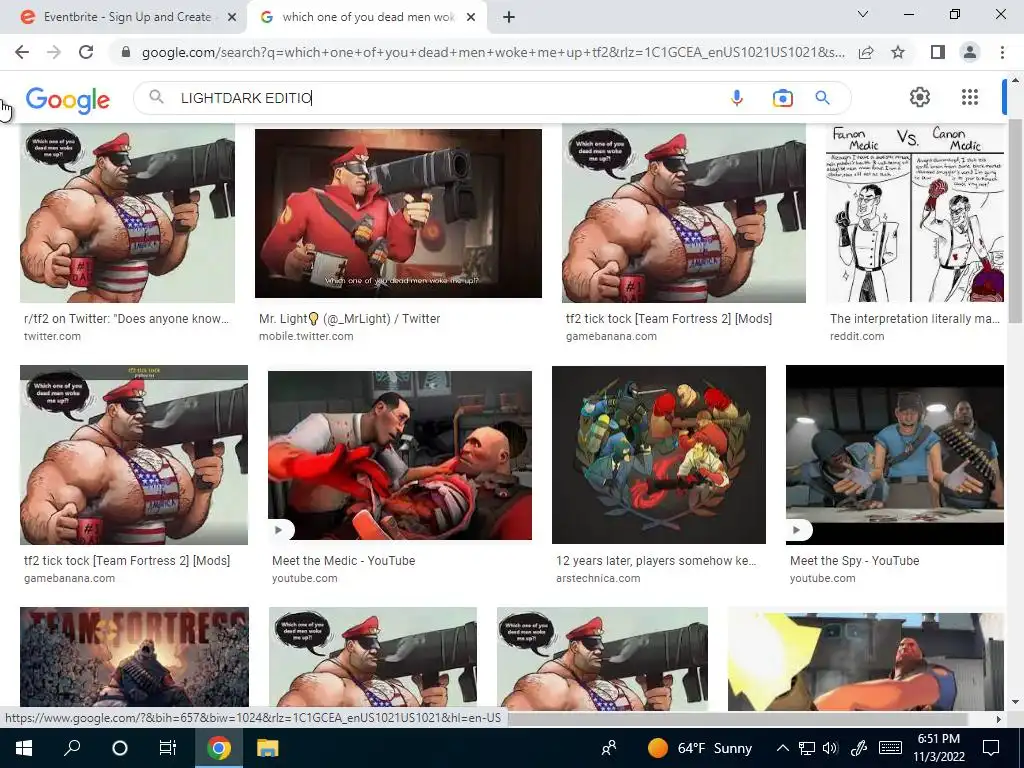This screenshot has height=768, width=1024.
Task: Open Google apps grid
Action: pyautogui.click(x=970, y=97)
